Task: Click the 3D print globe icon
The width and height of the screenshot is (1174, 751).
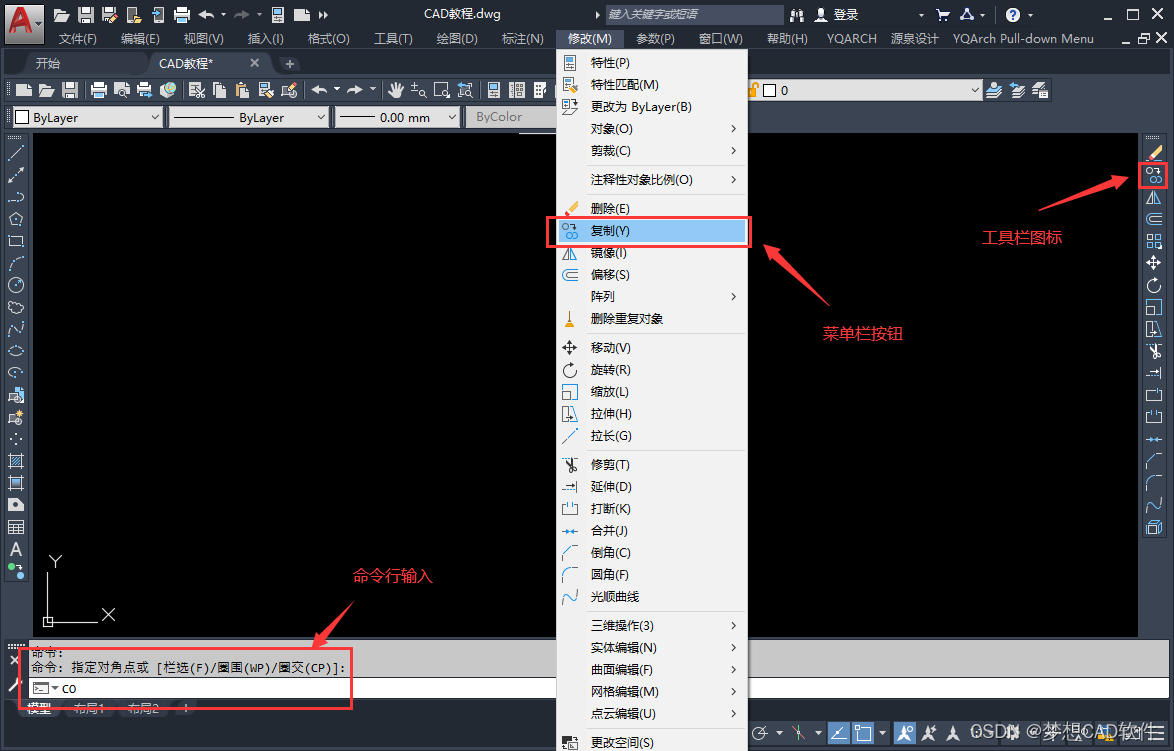Action: 168,91
